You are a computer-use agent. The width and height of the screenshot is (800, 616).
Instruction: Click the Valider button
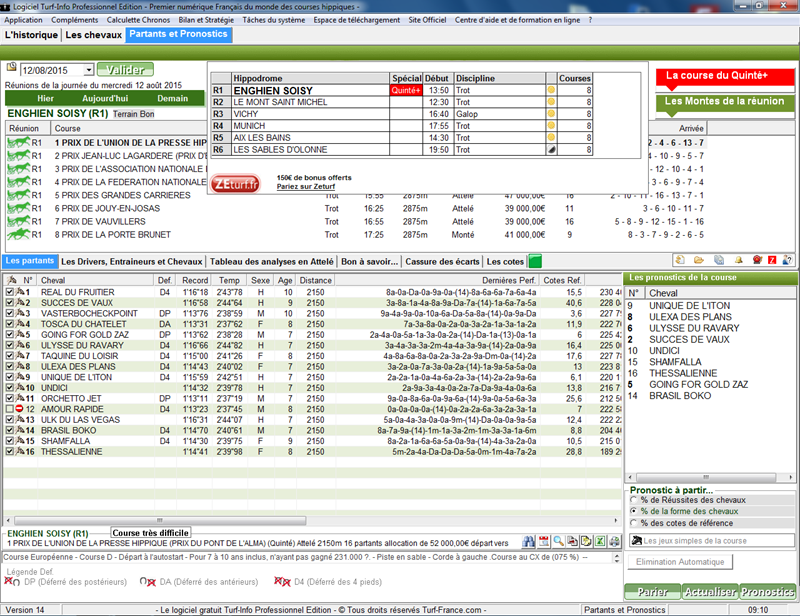[126, 69]
